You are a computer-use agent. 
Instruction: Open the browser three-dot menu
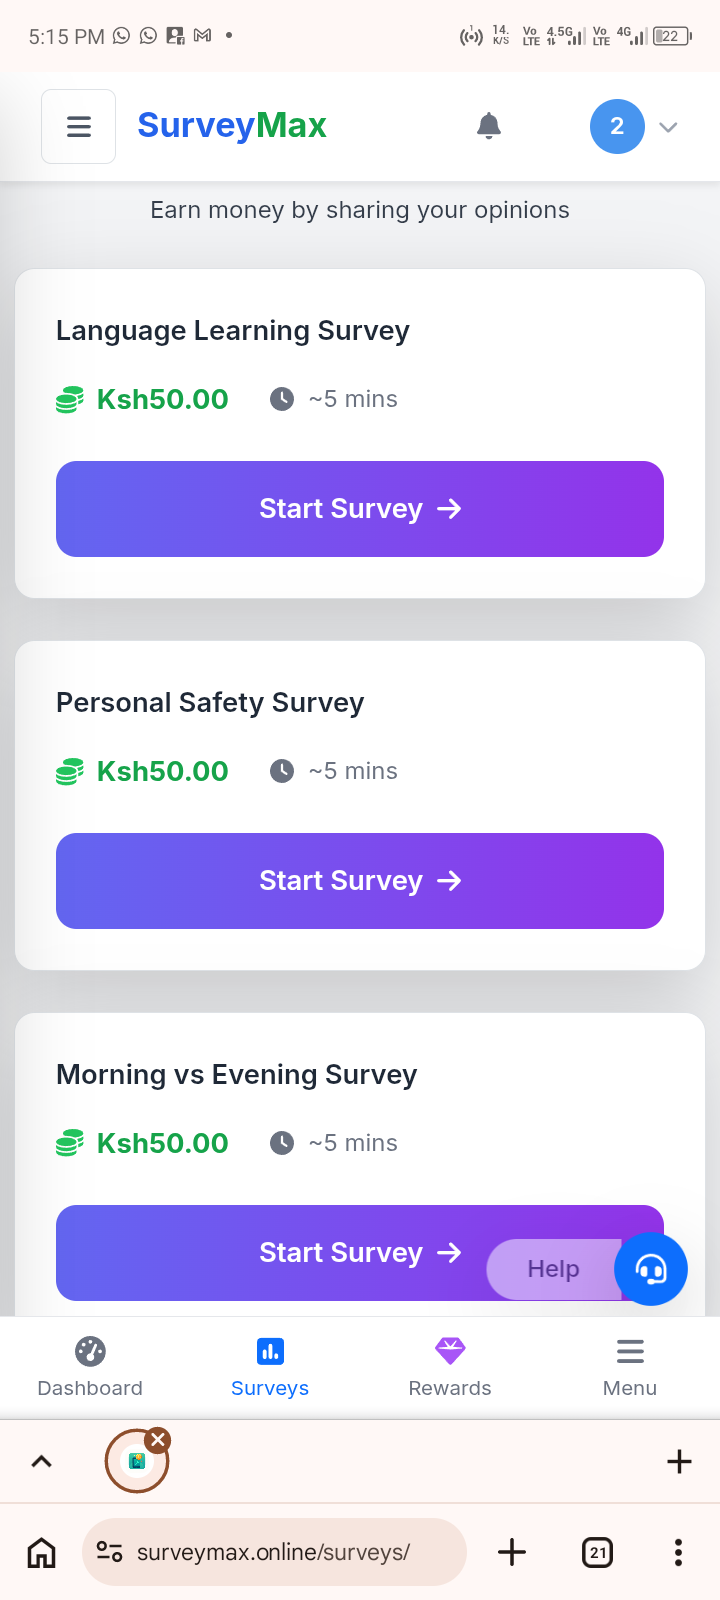point(678,1552)
